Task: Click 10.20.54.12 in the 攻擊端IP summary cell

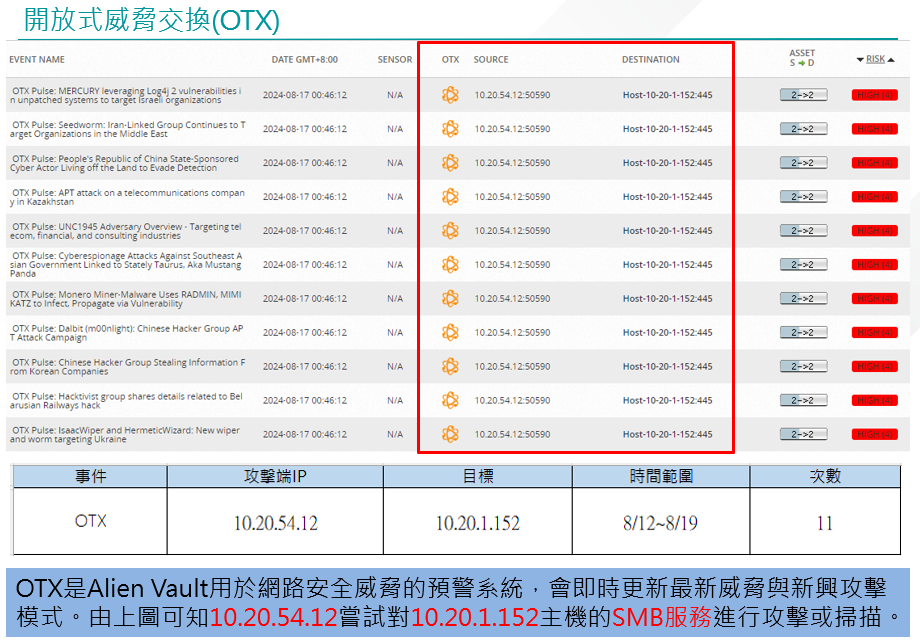Action: click(276, 523)
